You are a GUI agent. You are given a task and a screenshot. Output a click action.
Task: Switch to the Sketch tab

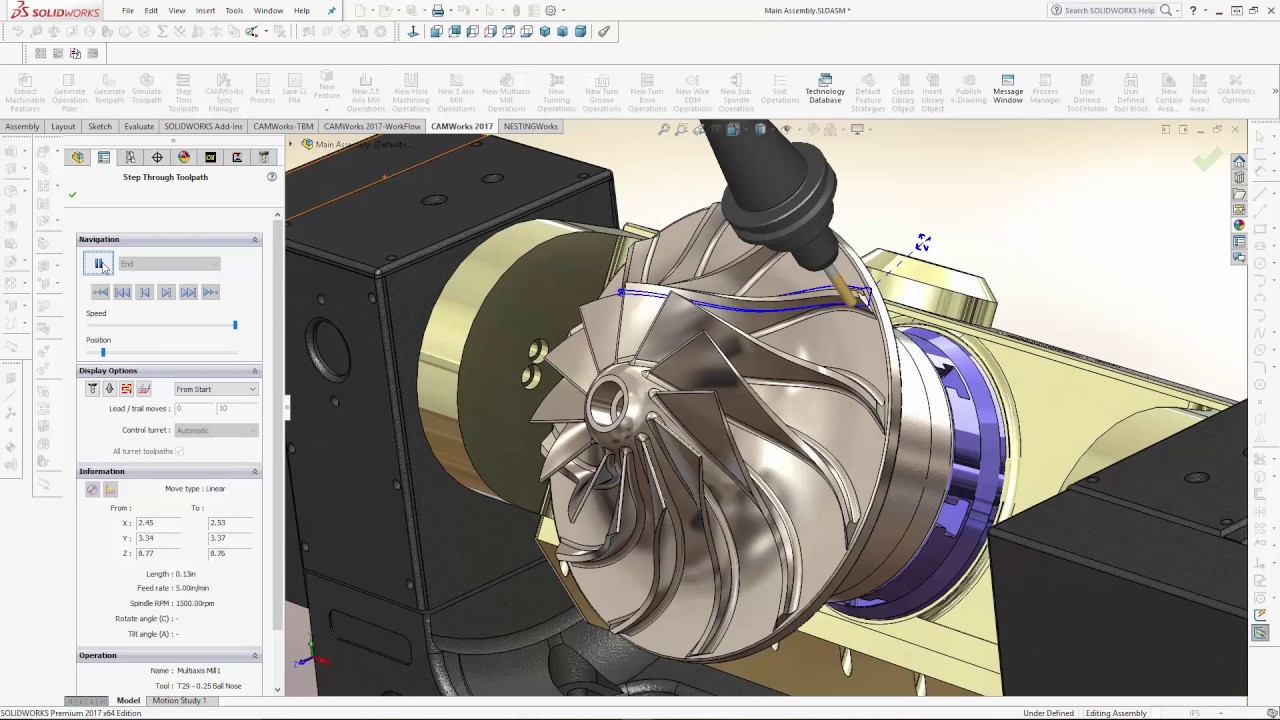(100, 127)
